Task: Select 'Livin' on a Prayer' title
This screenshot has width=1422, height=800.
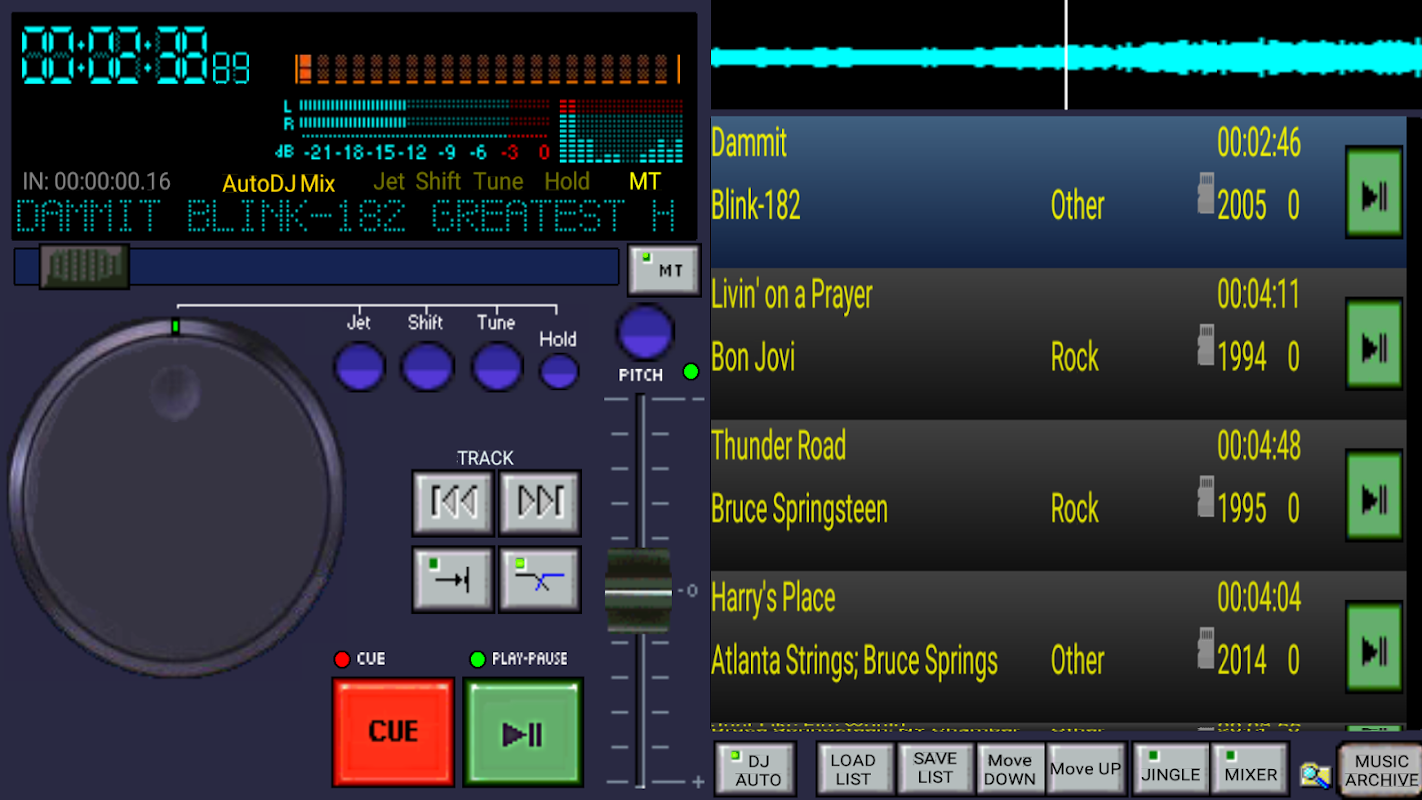Action: (792, 295)
